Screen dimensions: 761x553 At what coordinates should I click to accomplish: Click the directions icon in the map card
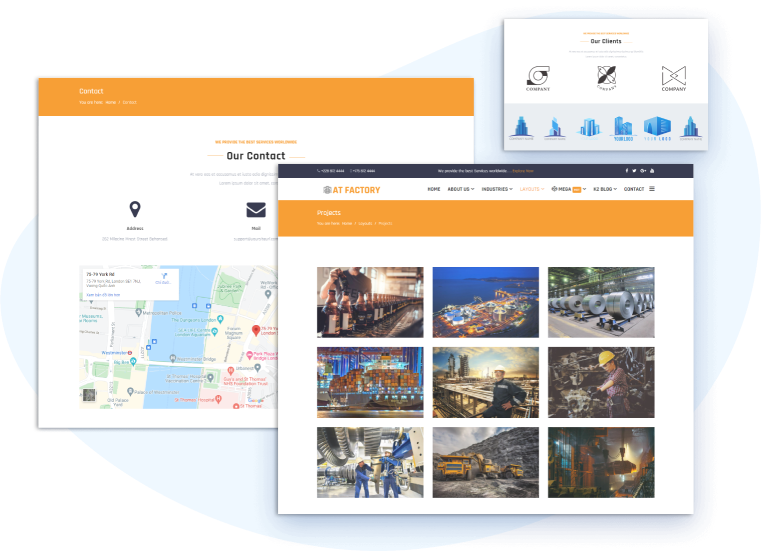[x=164, y=276]
